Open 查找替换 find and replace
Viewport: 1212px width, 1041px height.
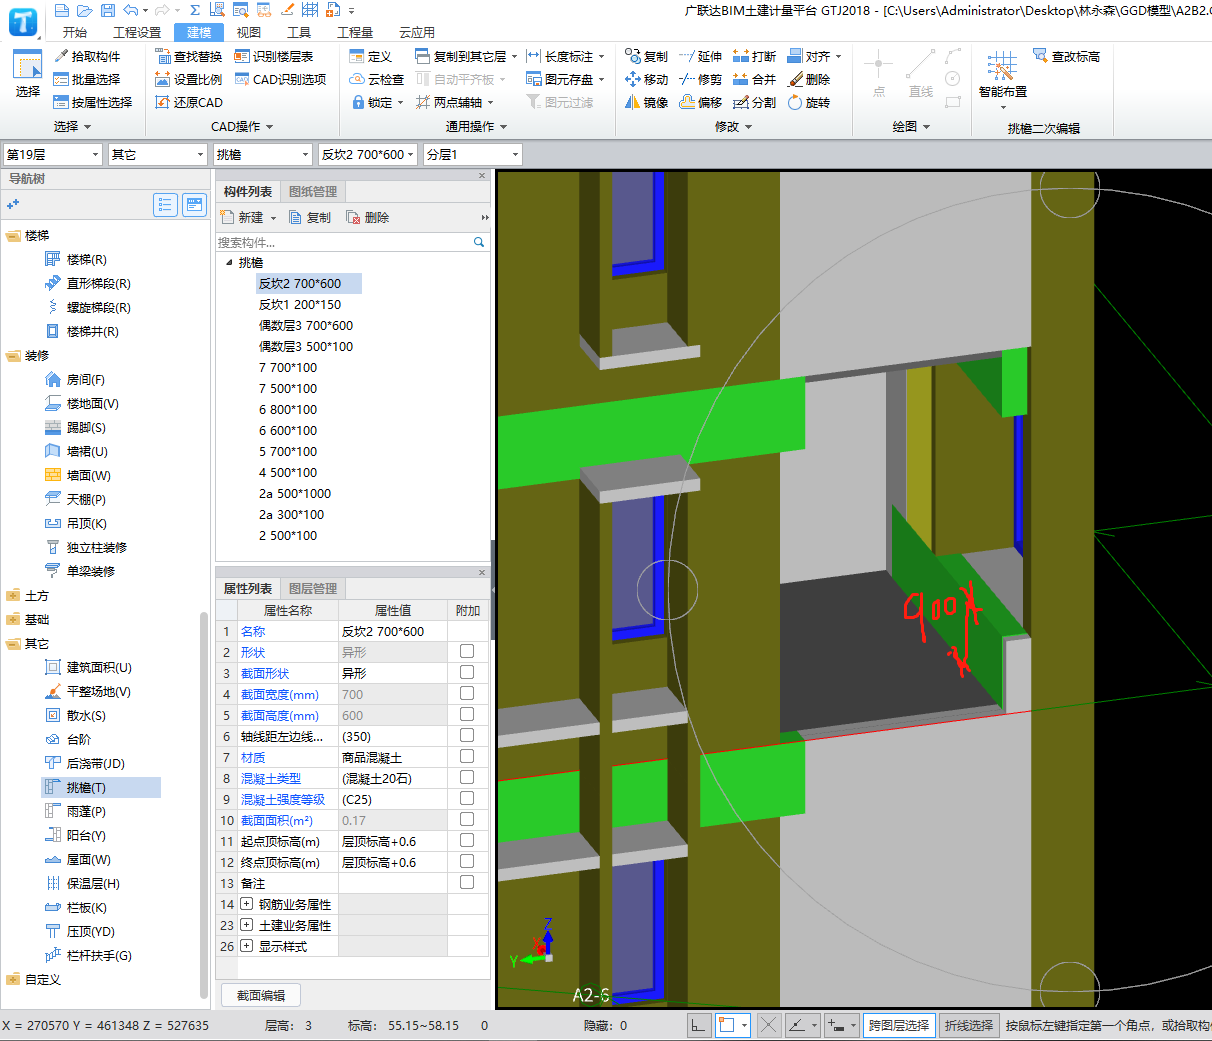click(x=189, y=56)
